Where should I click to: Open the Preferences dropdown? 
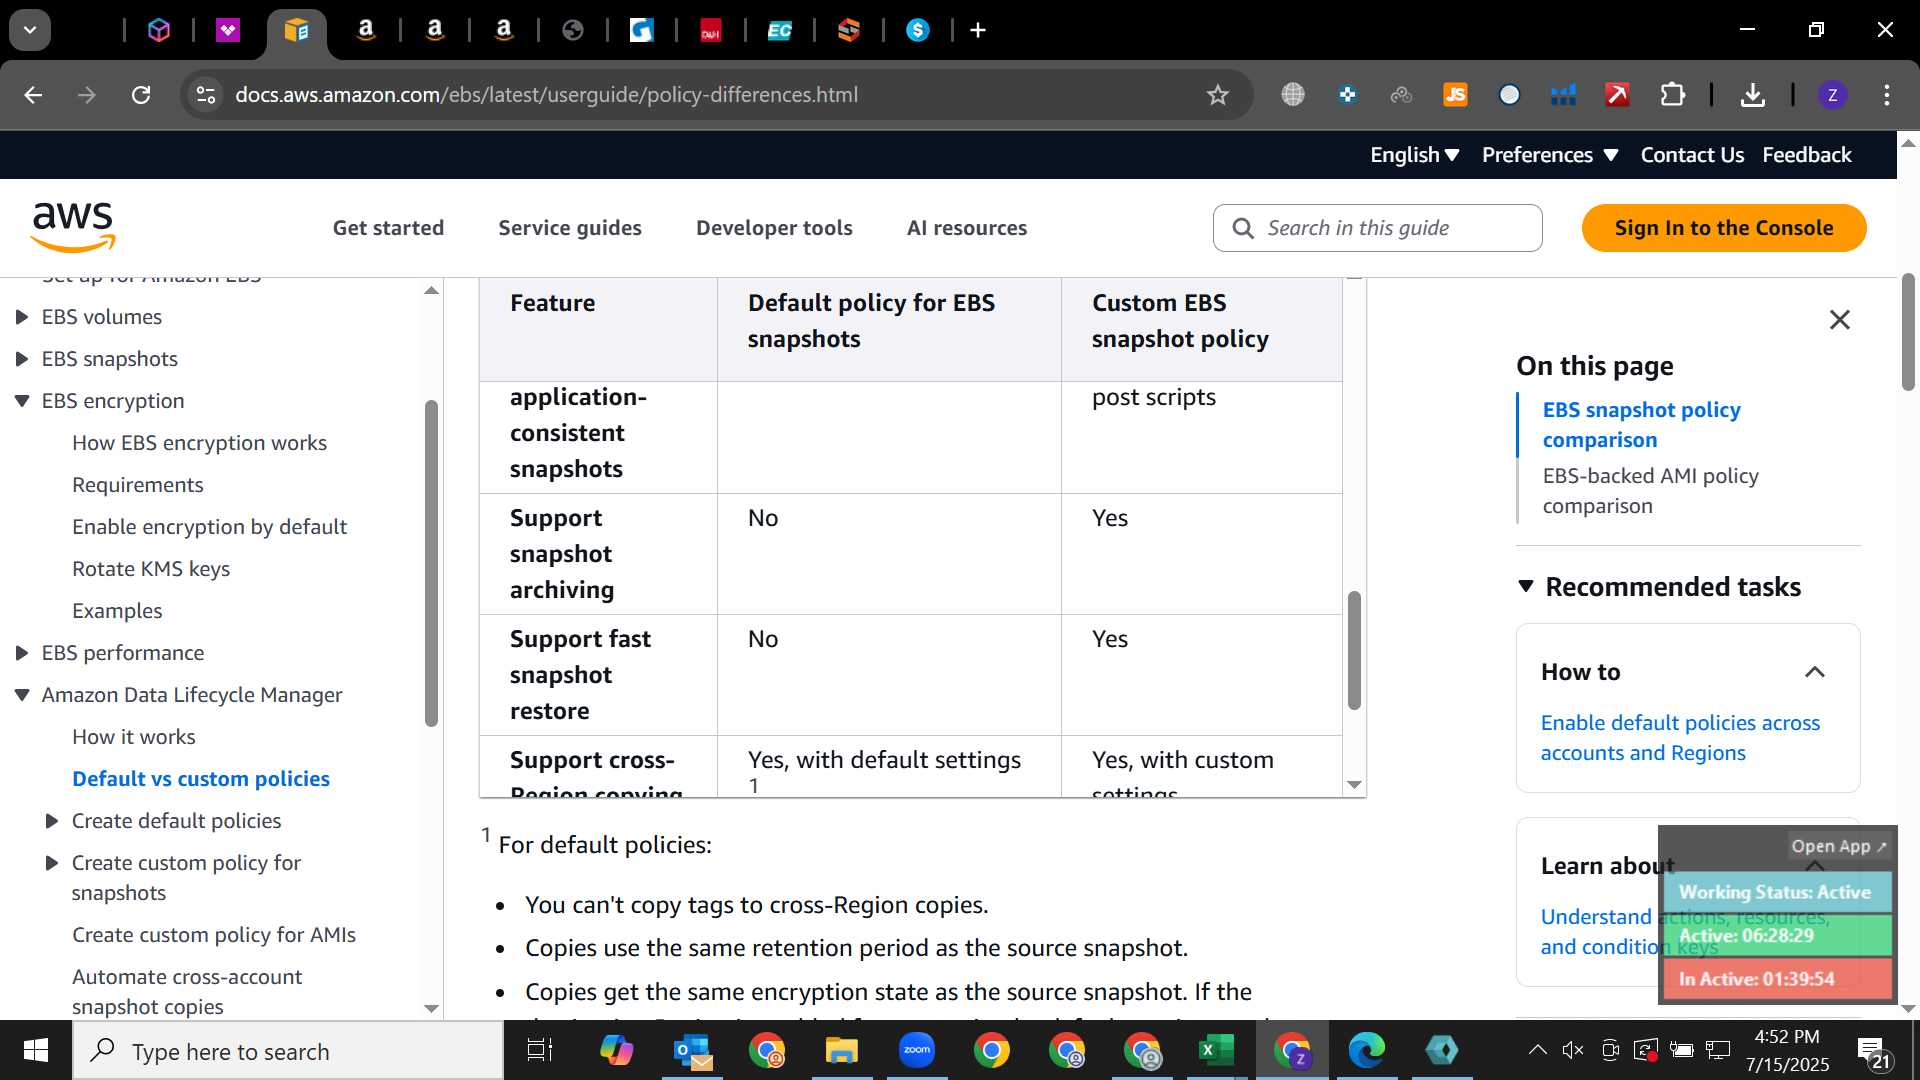1549,155
